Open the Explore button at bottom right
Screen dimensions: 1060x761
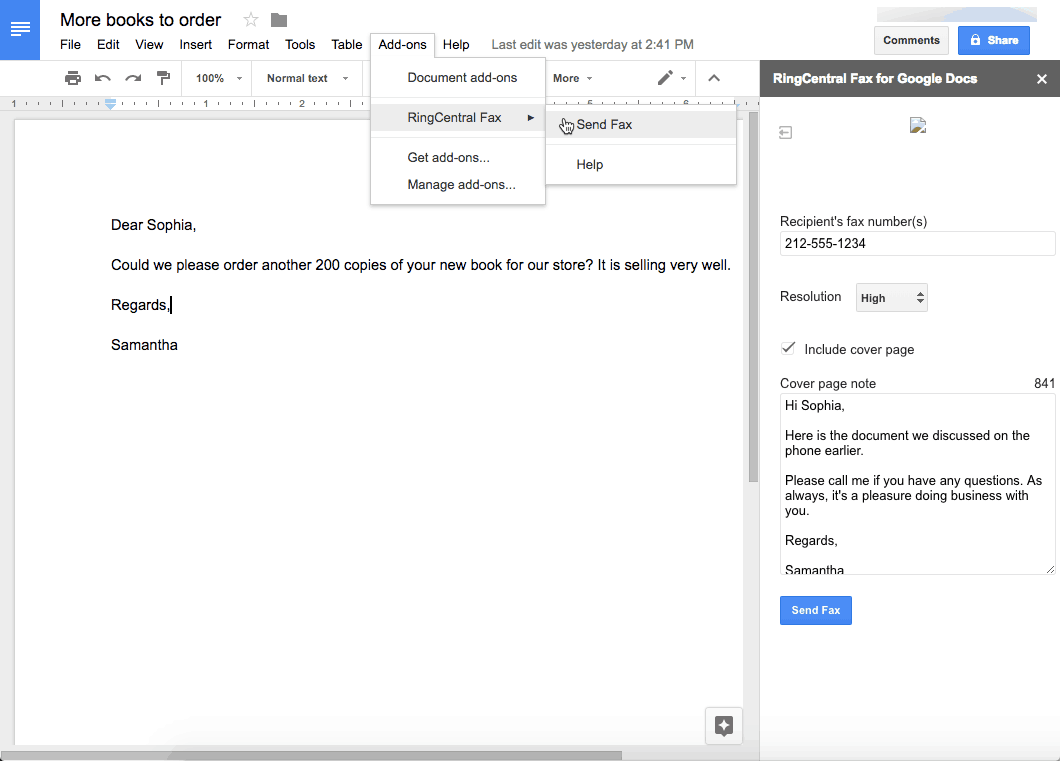[x=723, y=726]
